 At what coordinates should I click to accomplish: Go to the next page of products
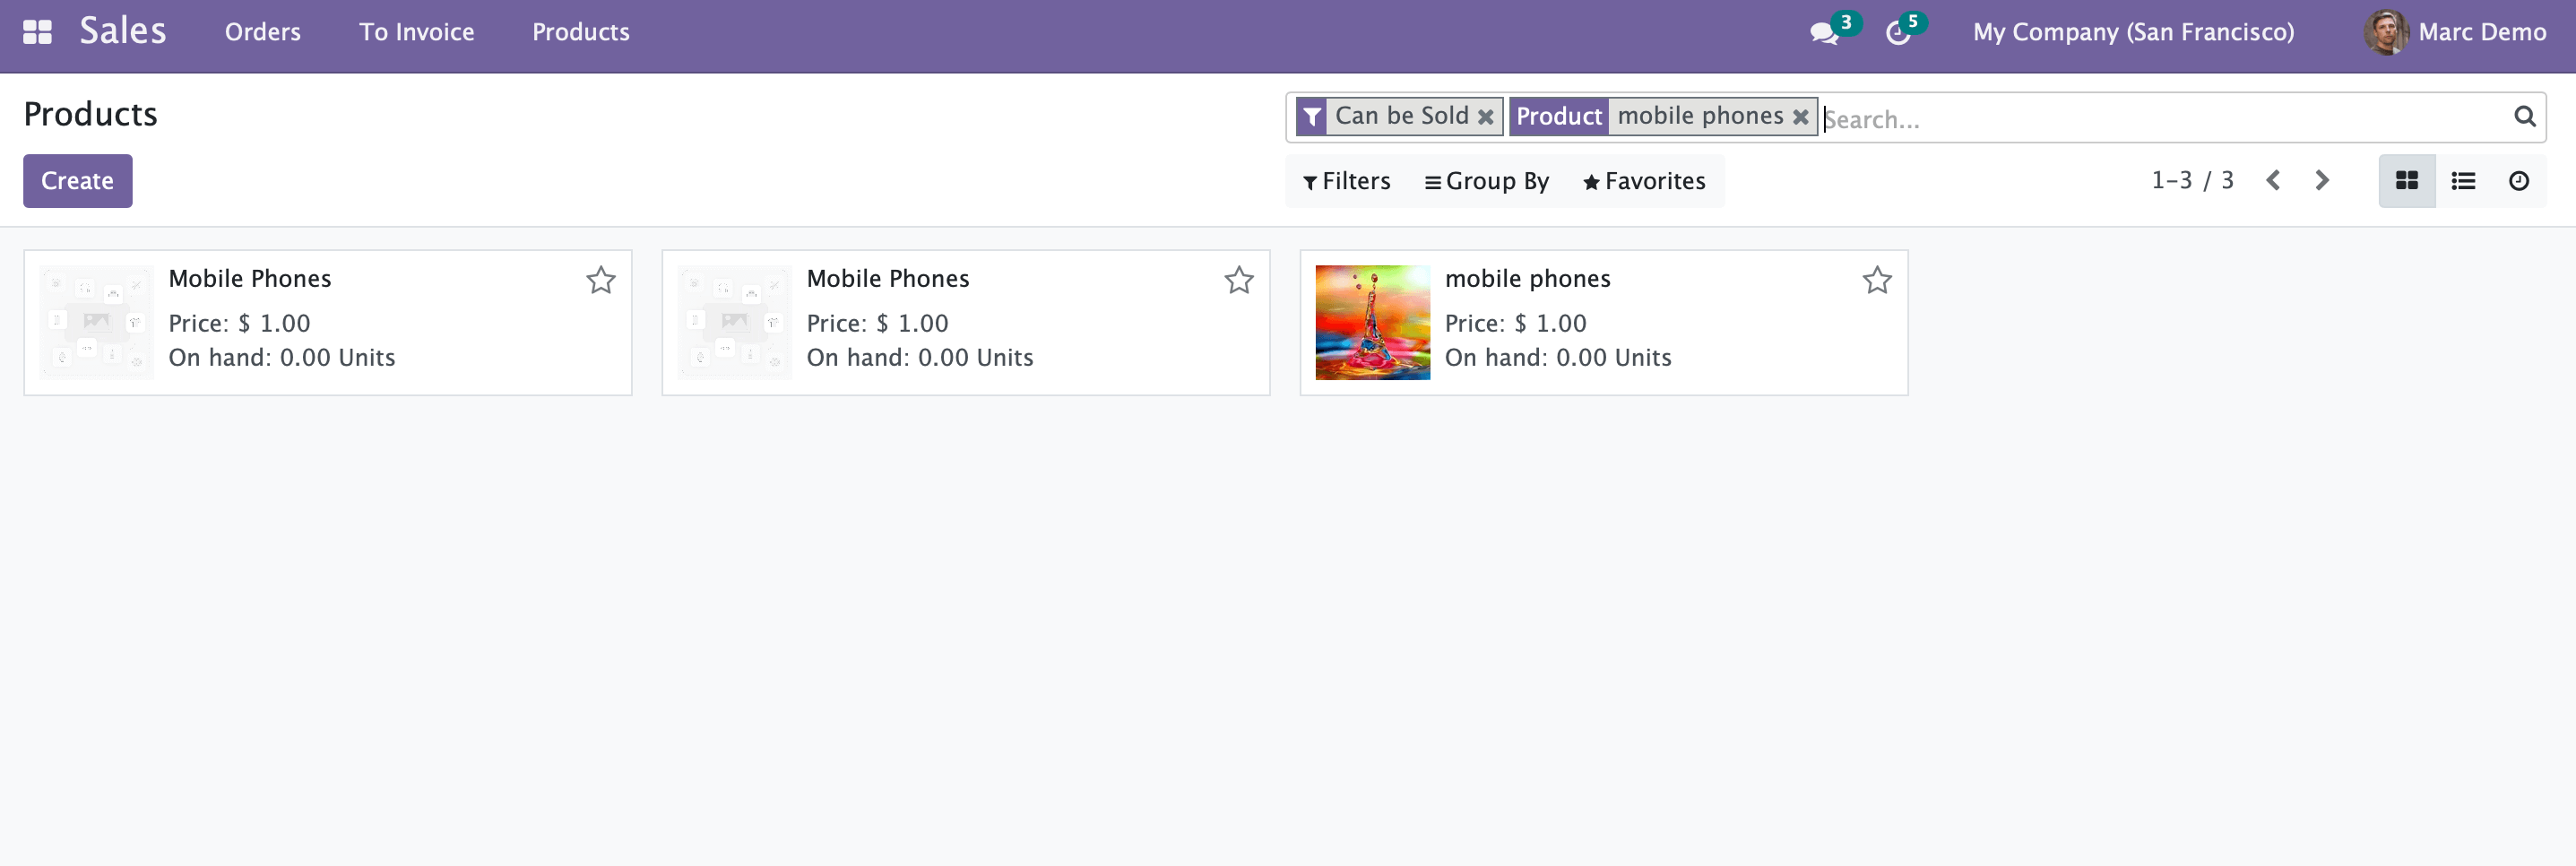click(x=2322, y=181)
